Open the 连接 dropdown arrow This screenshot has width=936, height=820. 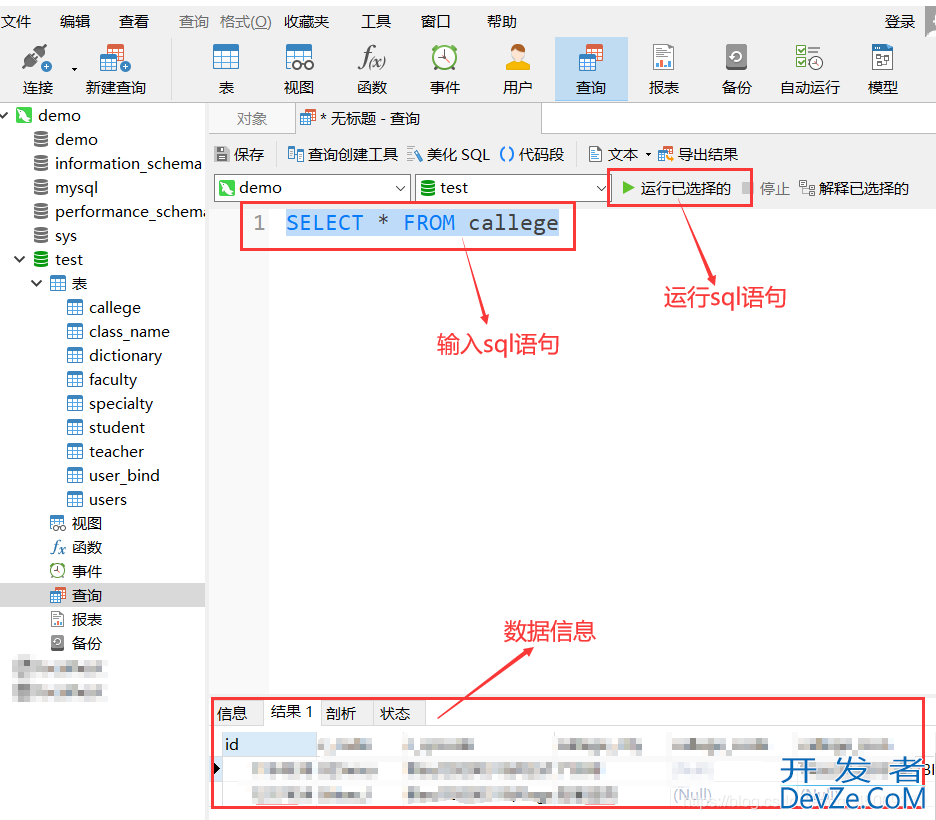point(75,69)
